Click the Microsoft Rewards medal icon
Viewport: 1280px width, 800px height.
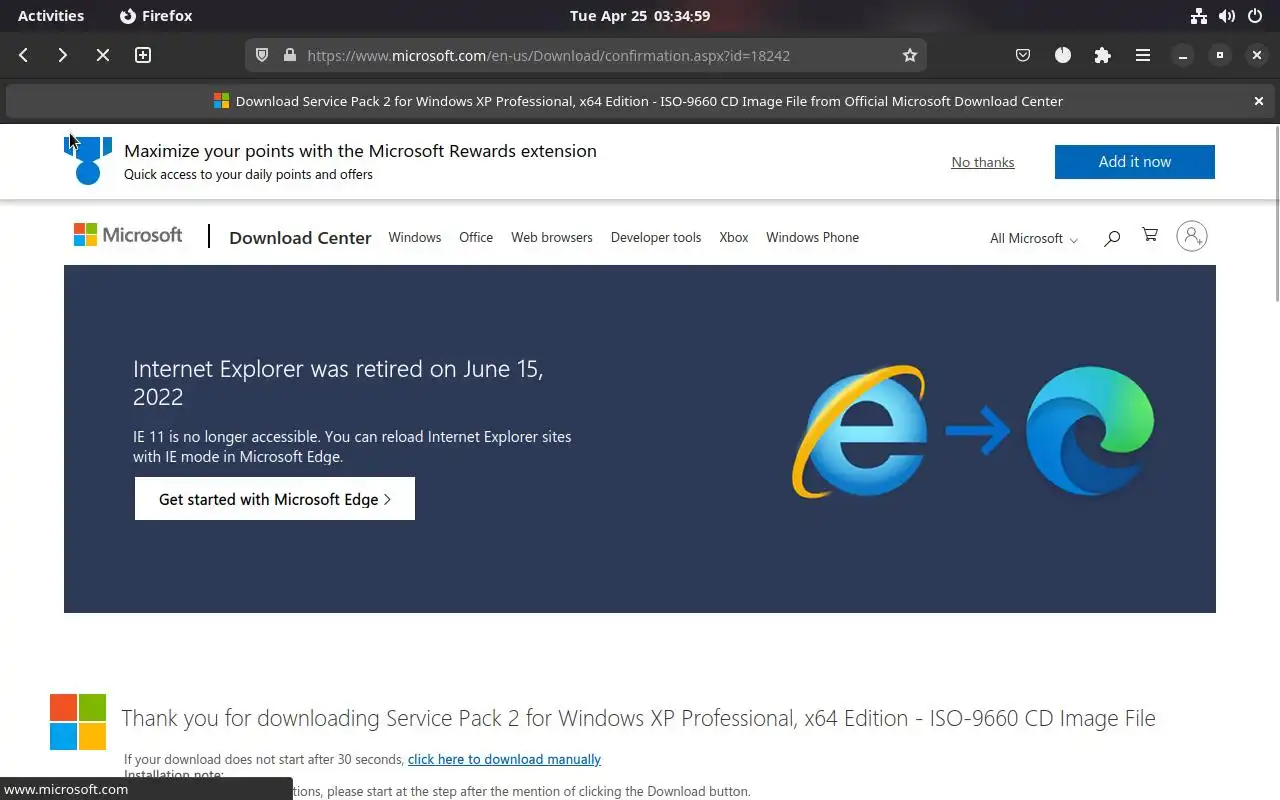(x=88, y=159)
